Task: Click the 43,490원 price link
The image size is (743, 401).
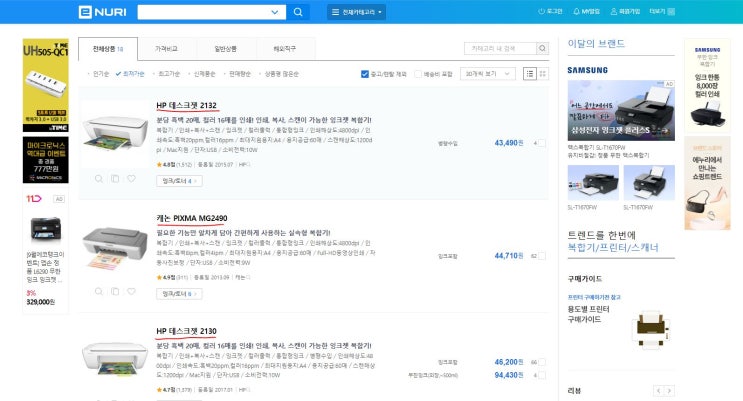Action: 509,143
